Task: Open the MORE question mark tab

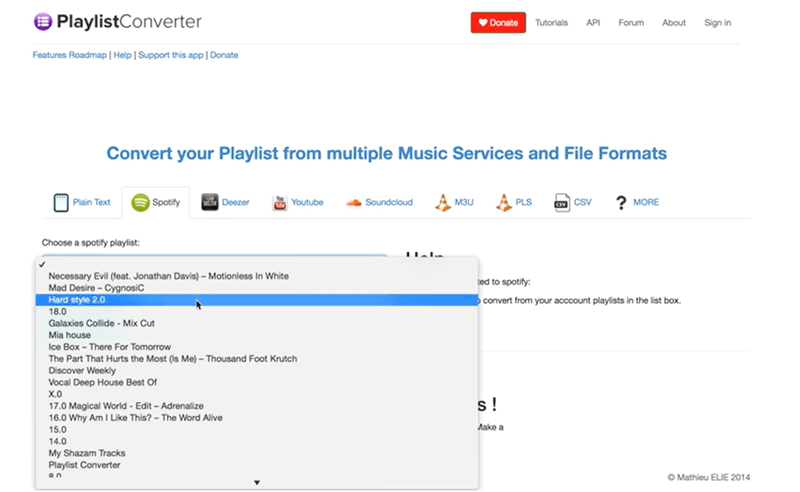Action: pos(622,202)
